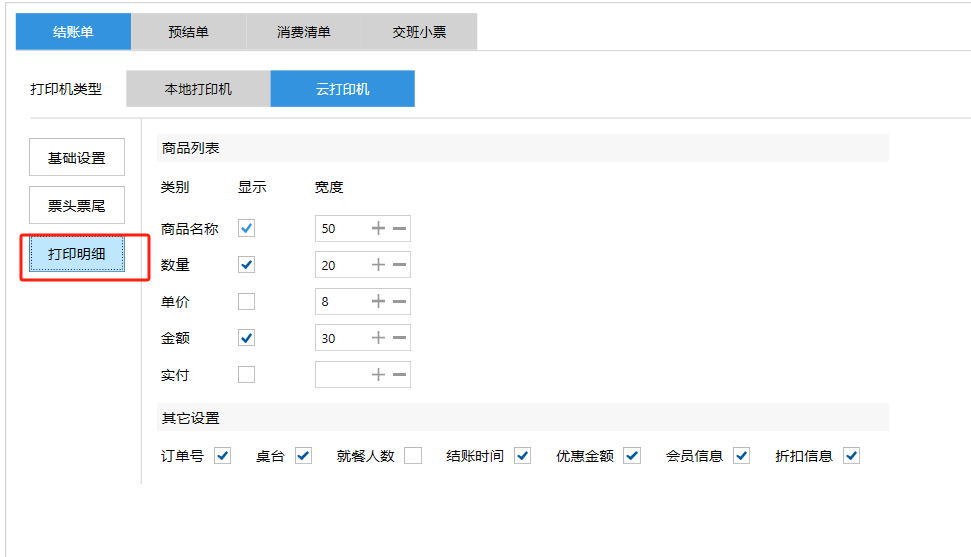971x557 pixels.
Task: Check the 就餐人数 option
Action: (413, 456)
